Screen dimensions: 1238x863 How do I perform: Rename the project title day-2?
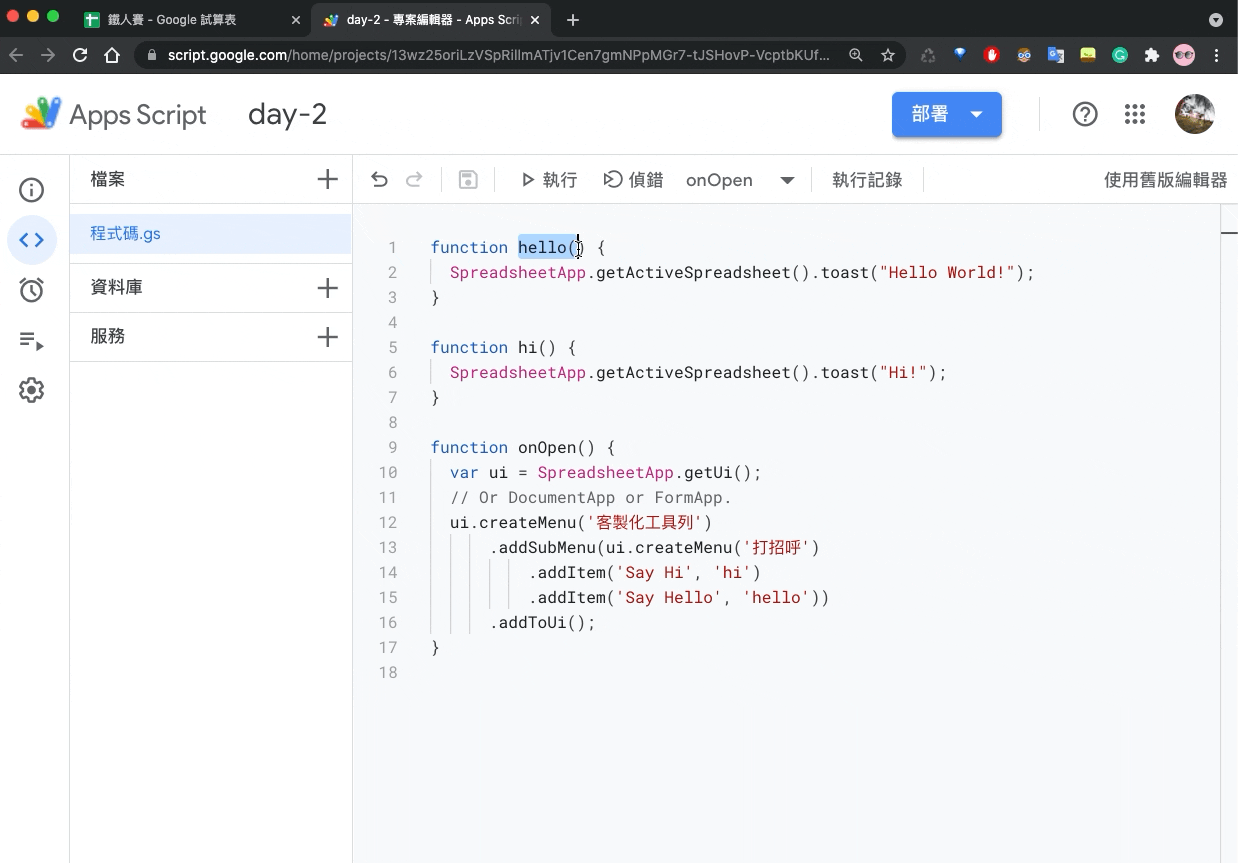click(x=287, y=115)
